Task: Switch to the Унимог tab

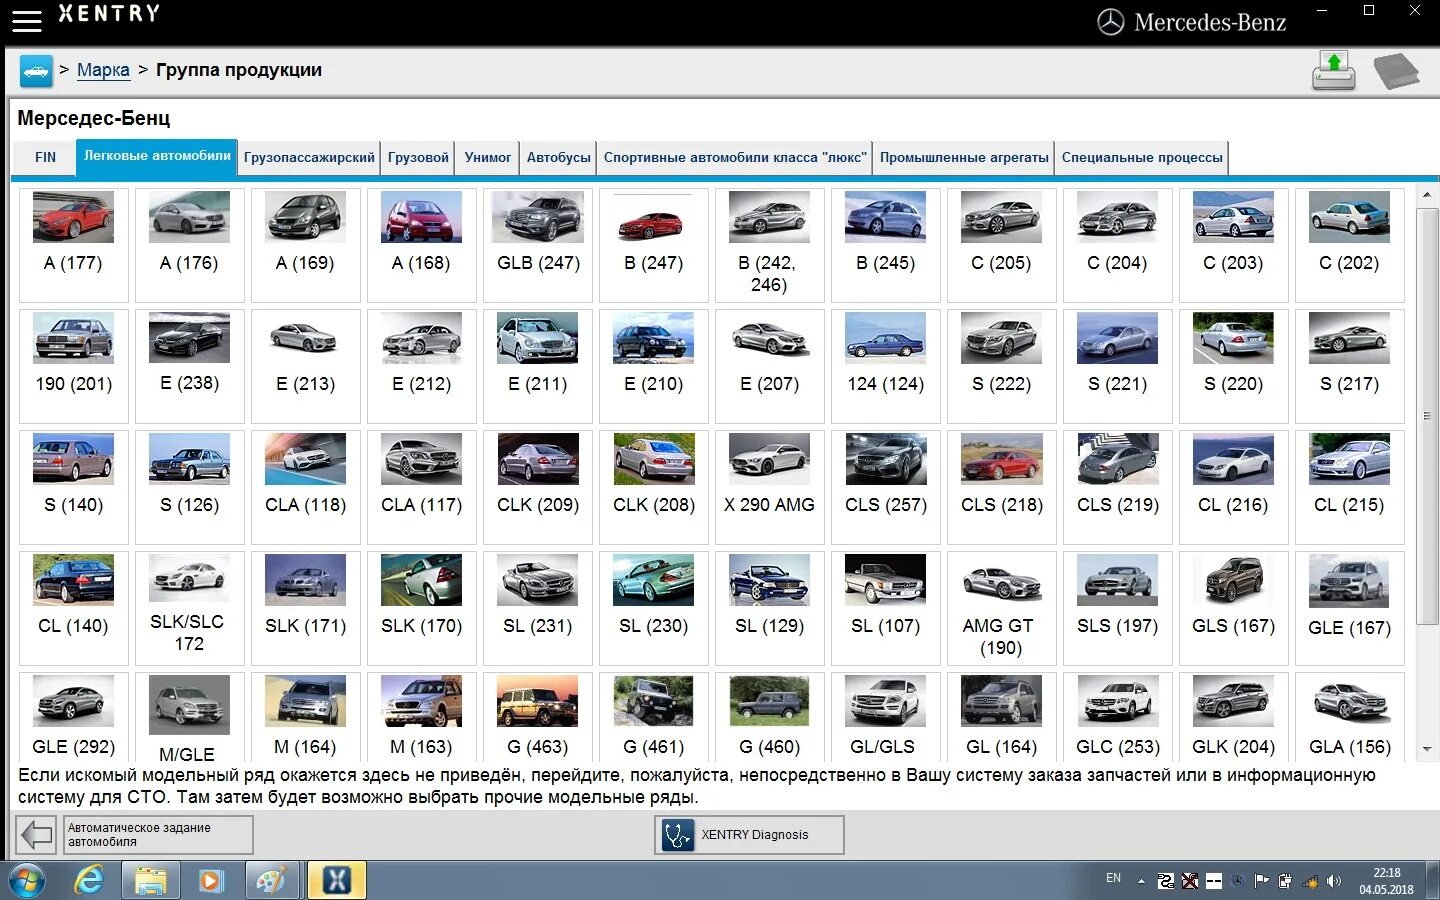Action: click(488, 158)
